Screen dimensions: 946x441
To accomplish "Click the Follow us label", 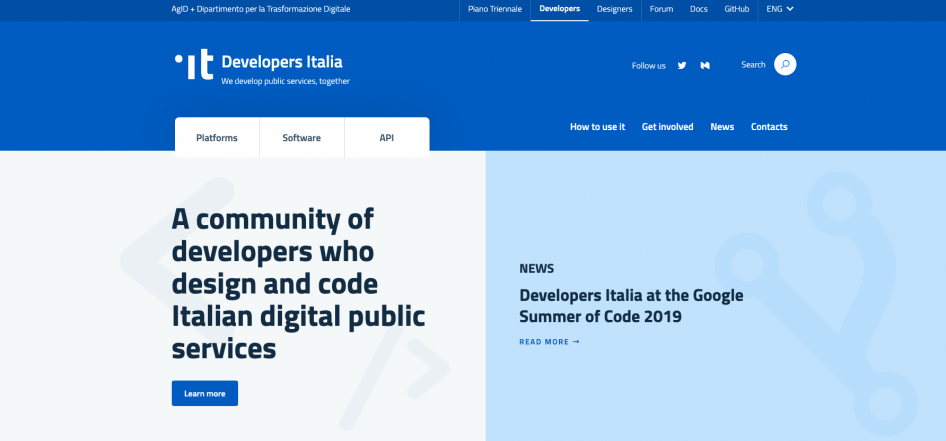I will tap(649, 66).
